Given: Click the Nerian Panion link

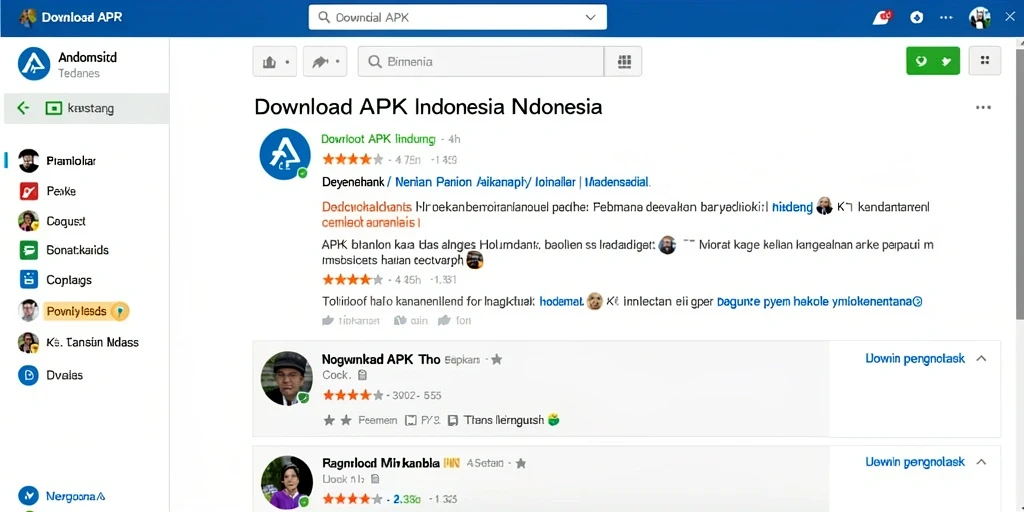Looking at the screenshot, I should click(431, 182).
